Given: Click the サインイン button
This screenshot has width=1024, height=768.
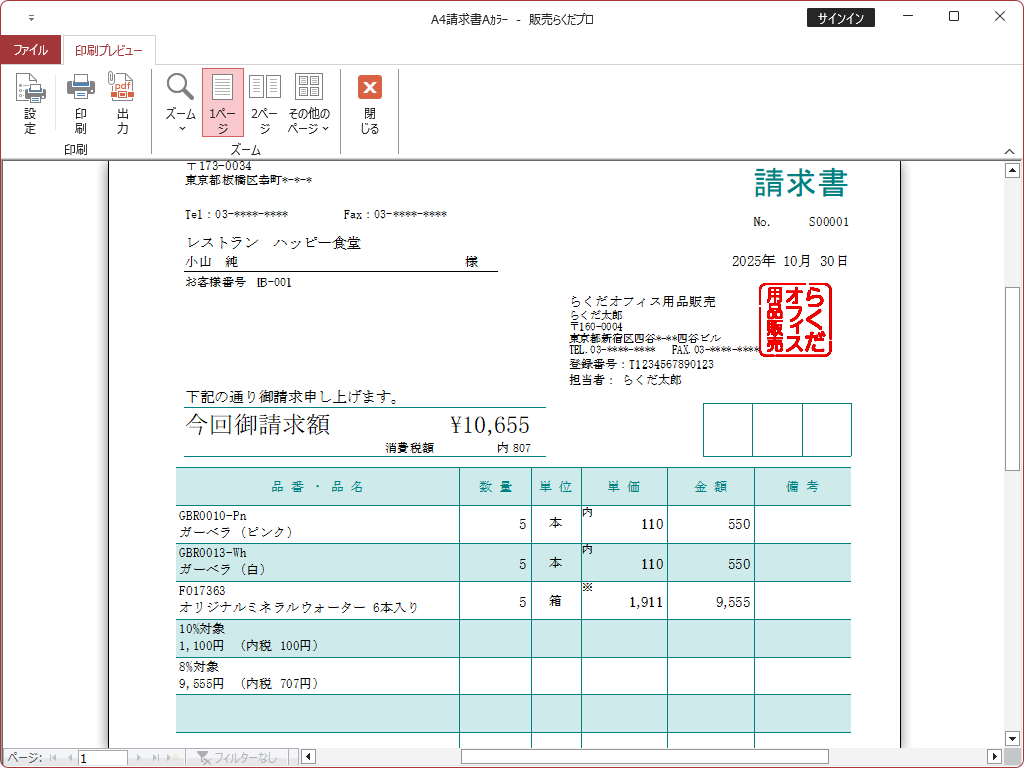Looking at the screenshot, I should coord(840,18).
